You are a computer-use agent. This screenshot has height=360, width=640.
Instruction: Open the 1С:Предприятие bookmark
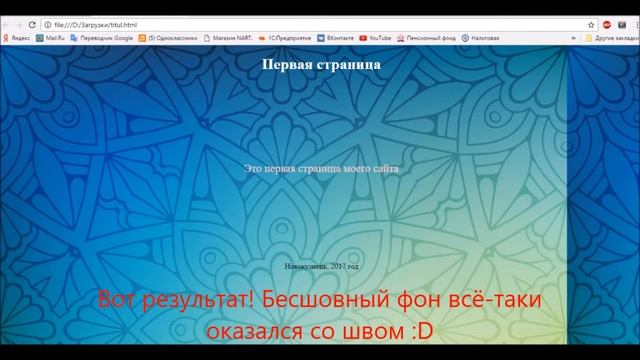[x=285, y=38]
